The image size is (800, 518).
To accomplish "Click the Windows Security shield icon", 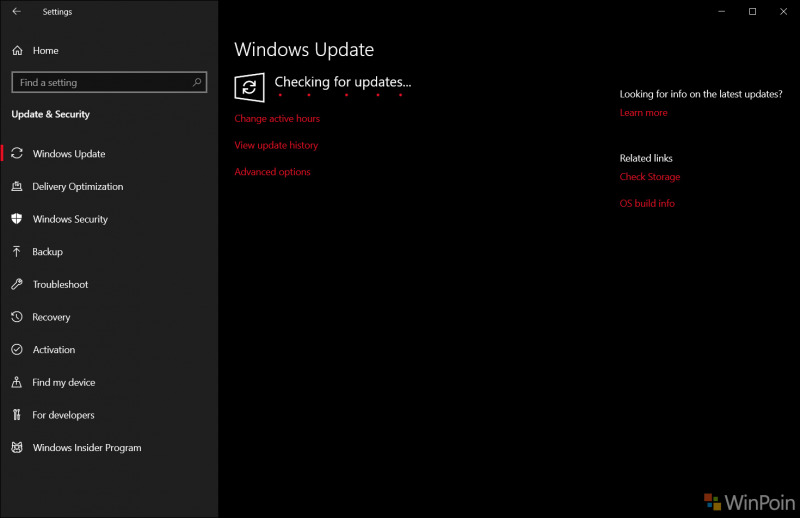I will (x=17, y=219).
